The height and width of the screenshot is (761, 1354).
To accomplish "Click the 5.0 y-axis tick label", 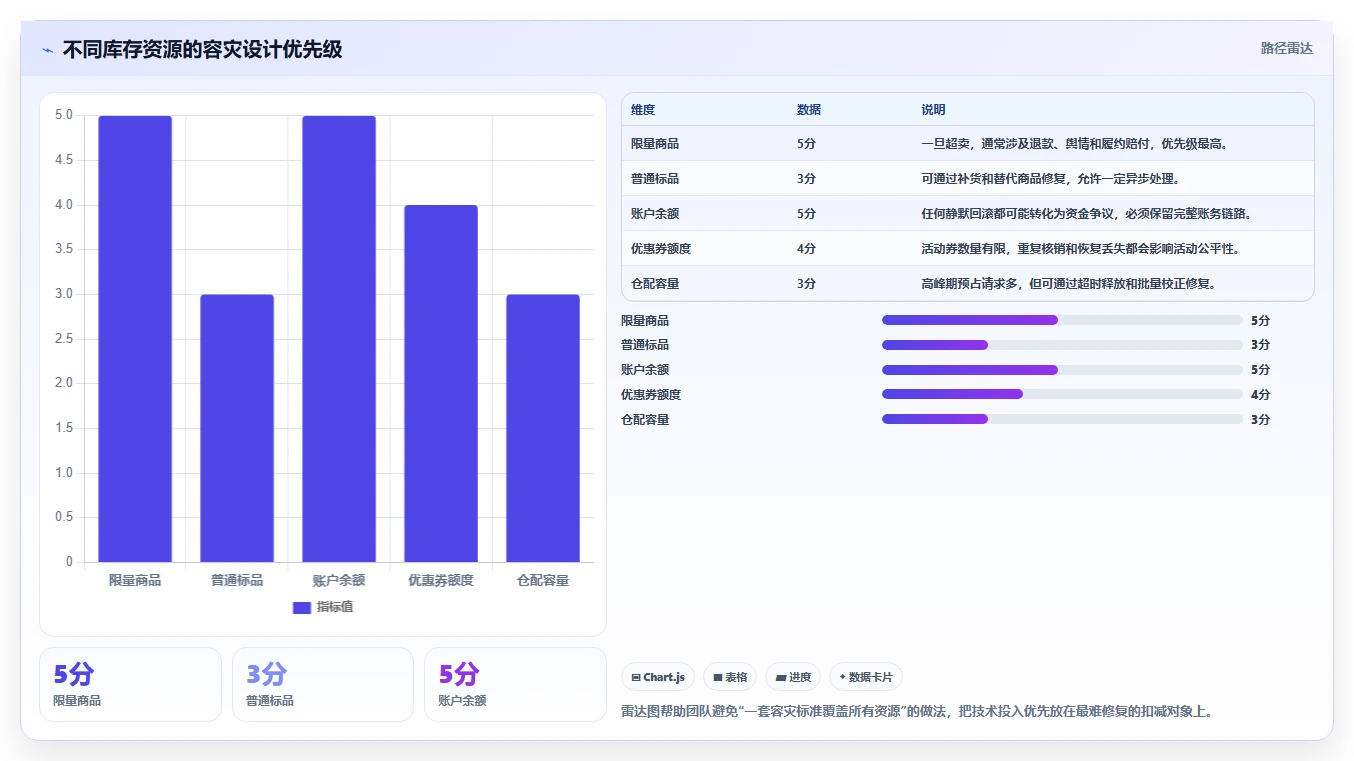I will click(64, 115).
